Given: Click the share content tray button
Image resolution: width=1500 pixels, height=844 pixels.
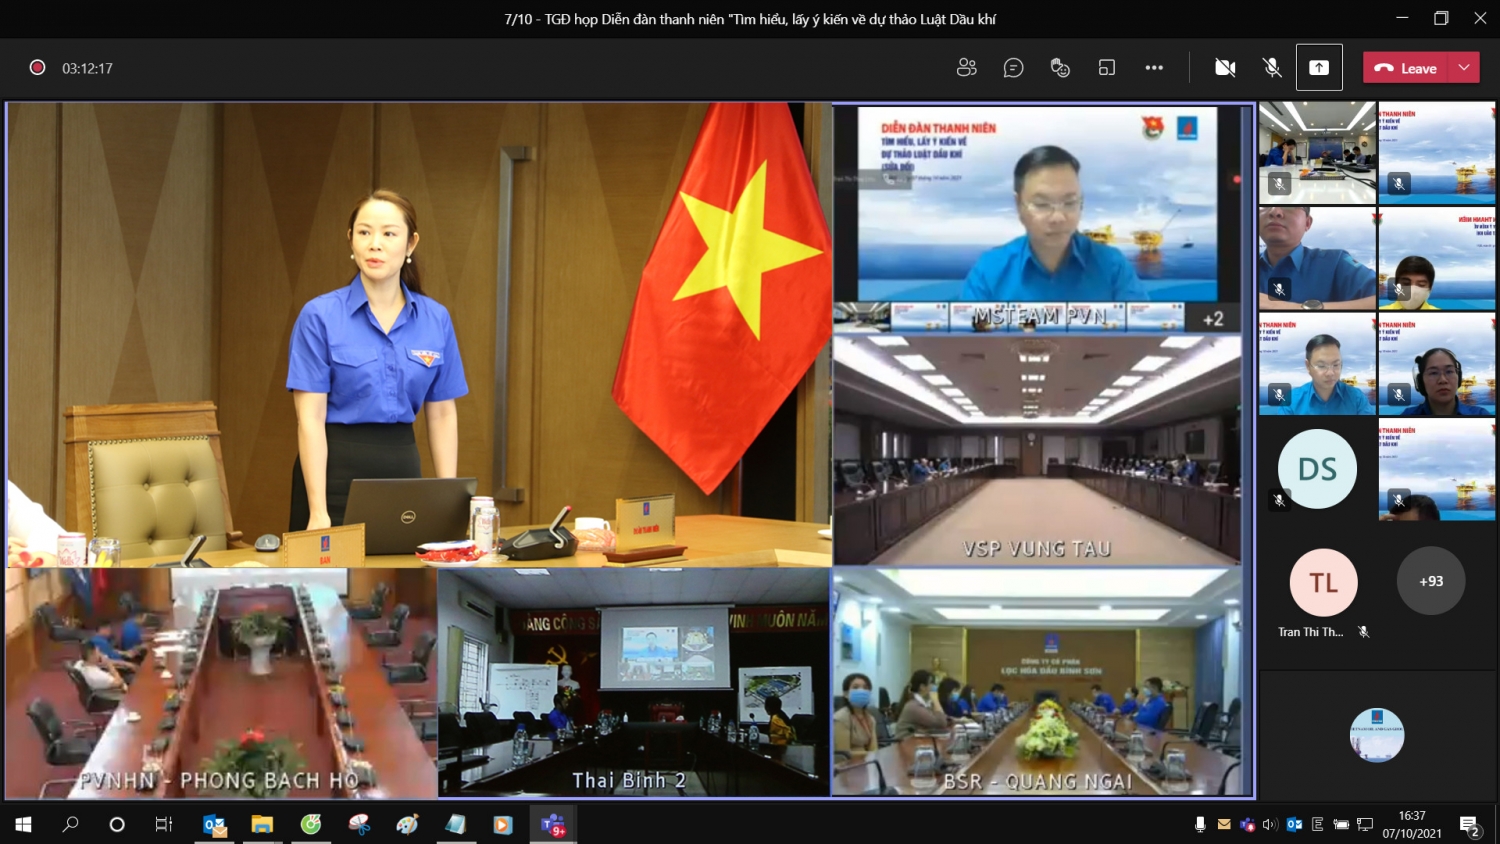Looking at the screenshot, I should coord(1319,68).
